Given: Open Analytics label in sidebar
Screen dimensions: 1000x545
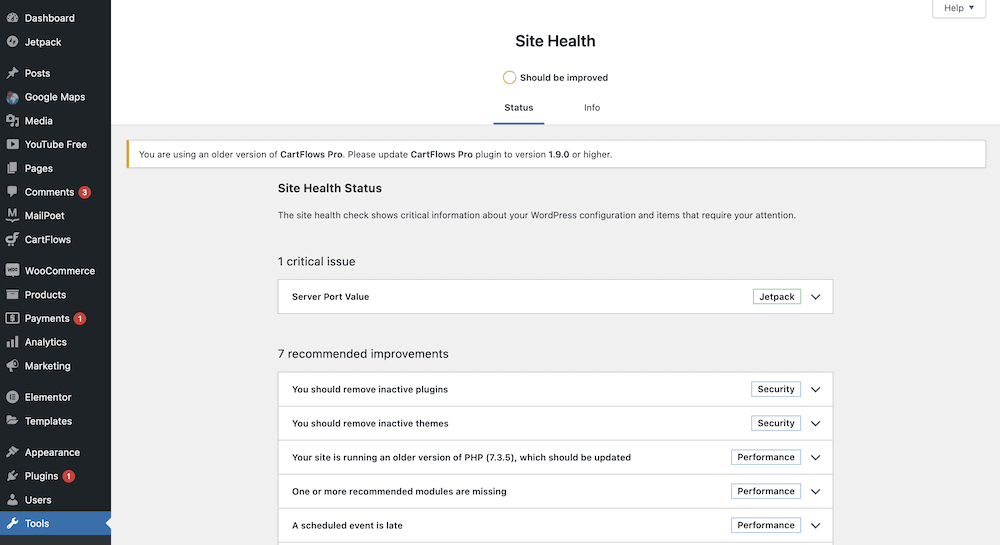Looking at the screenshot, I should point(45,342).
